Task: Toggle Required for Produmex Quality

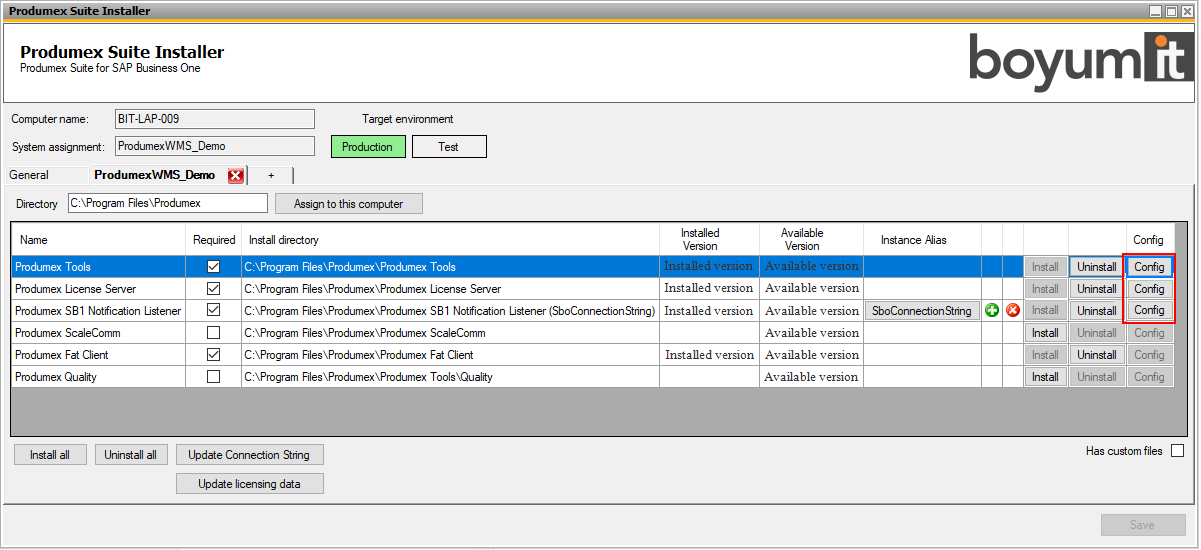Action: (213, 377)
